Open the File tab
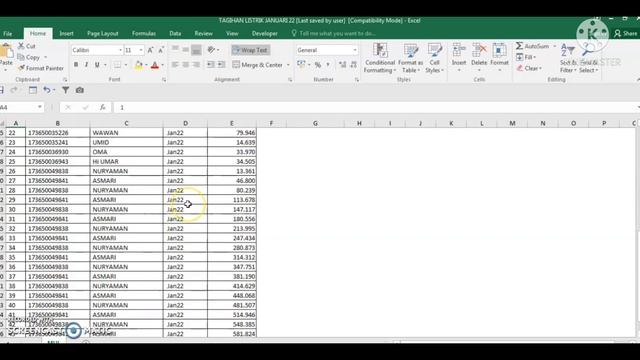This screenshot has height=360, width=640. tap(8, 33)
